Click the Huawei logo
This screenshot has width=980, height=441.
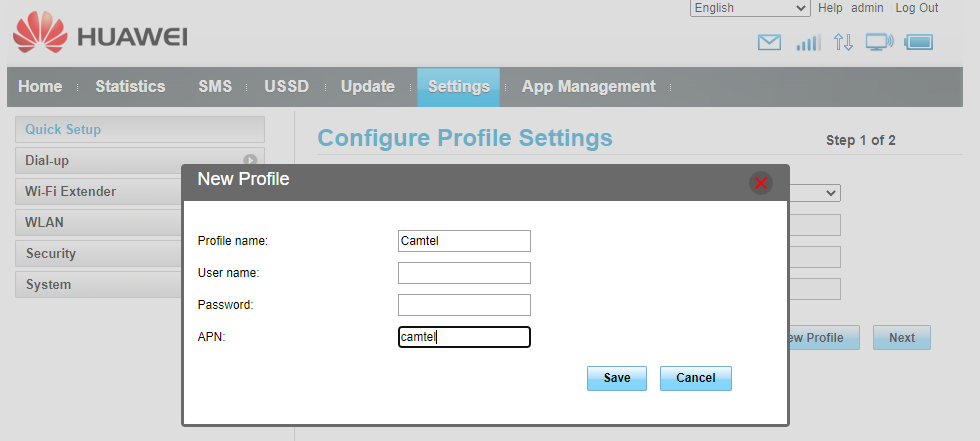tap(100, 32)
